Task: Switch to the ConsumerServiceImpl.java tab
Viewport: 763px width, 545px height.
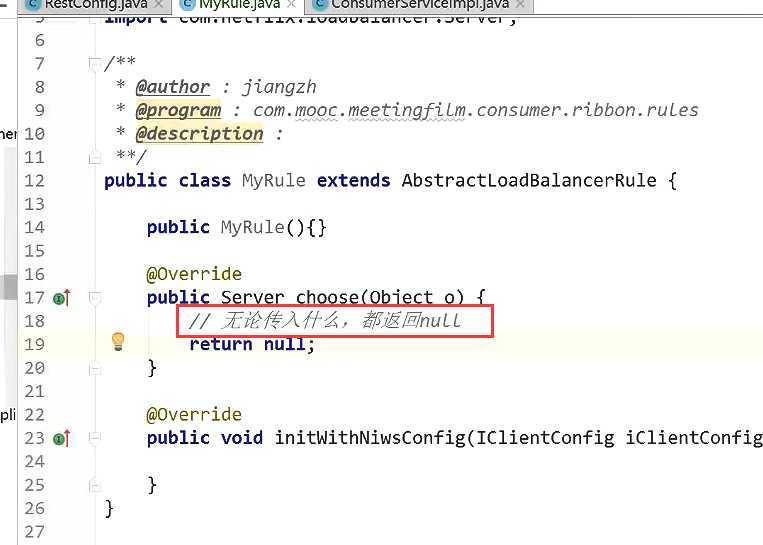Action: (419, 5)
